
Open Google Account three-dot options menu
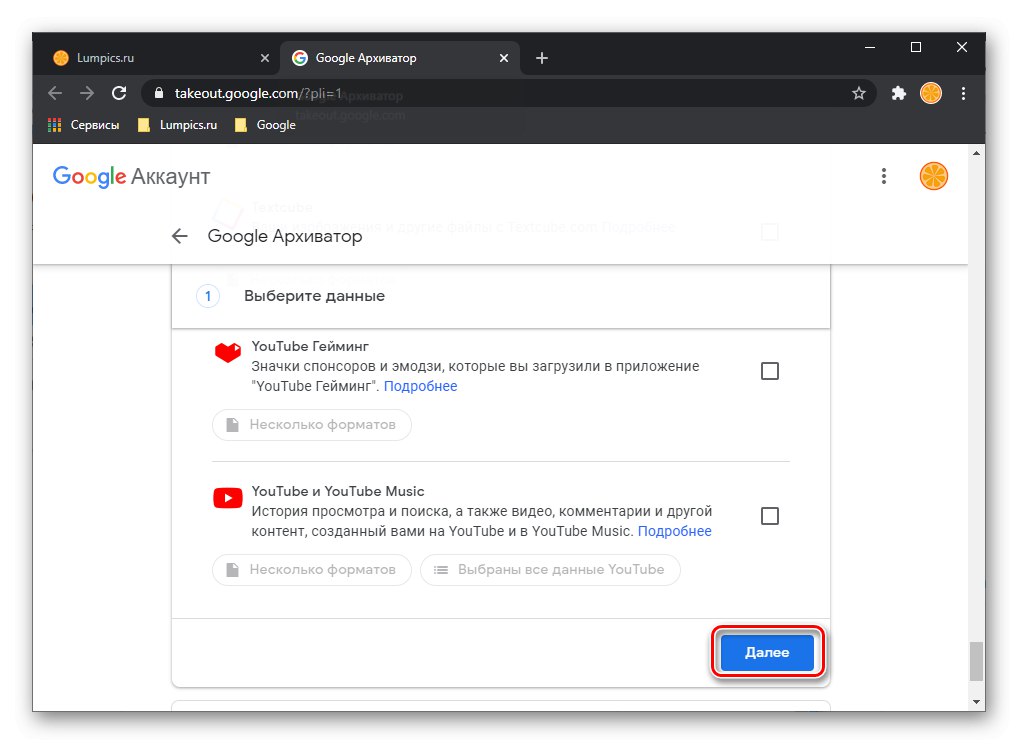pos(884,176)
